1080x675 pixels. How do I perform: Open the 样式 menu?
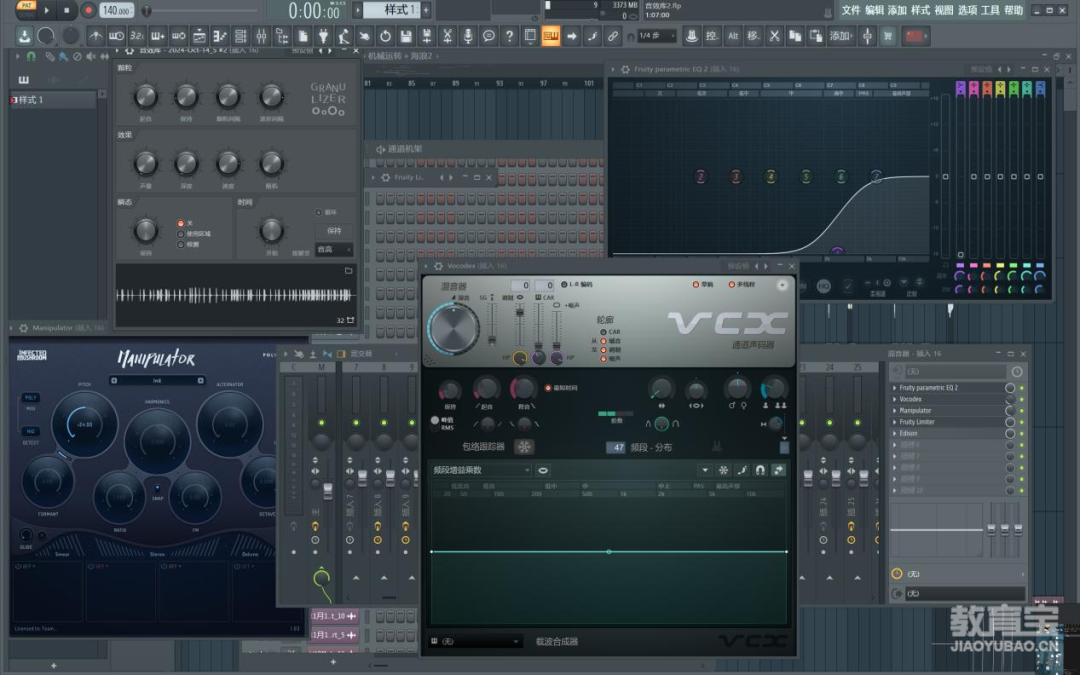(920, 10)
